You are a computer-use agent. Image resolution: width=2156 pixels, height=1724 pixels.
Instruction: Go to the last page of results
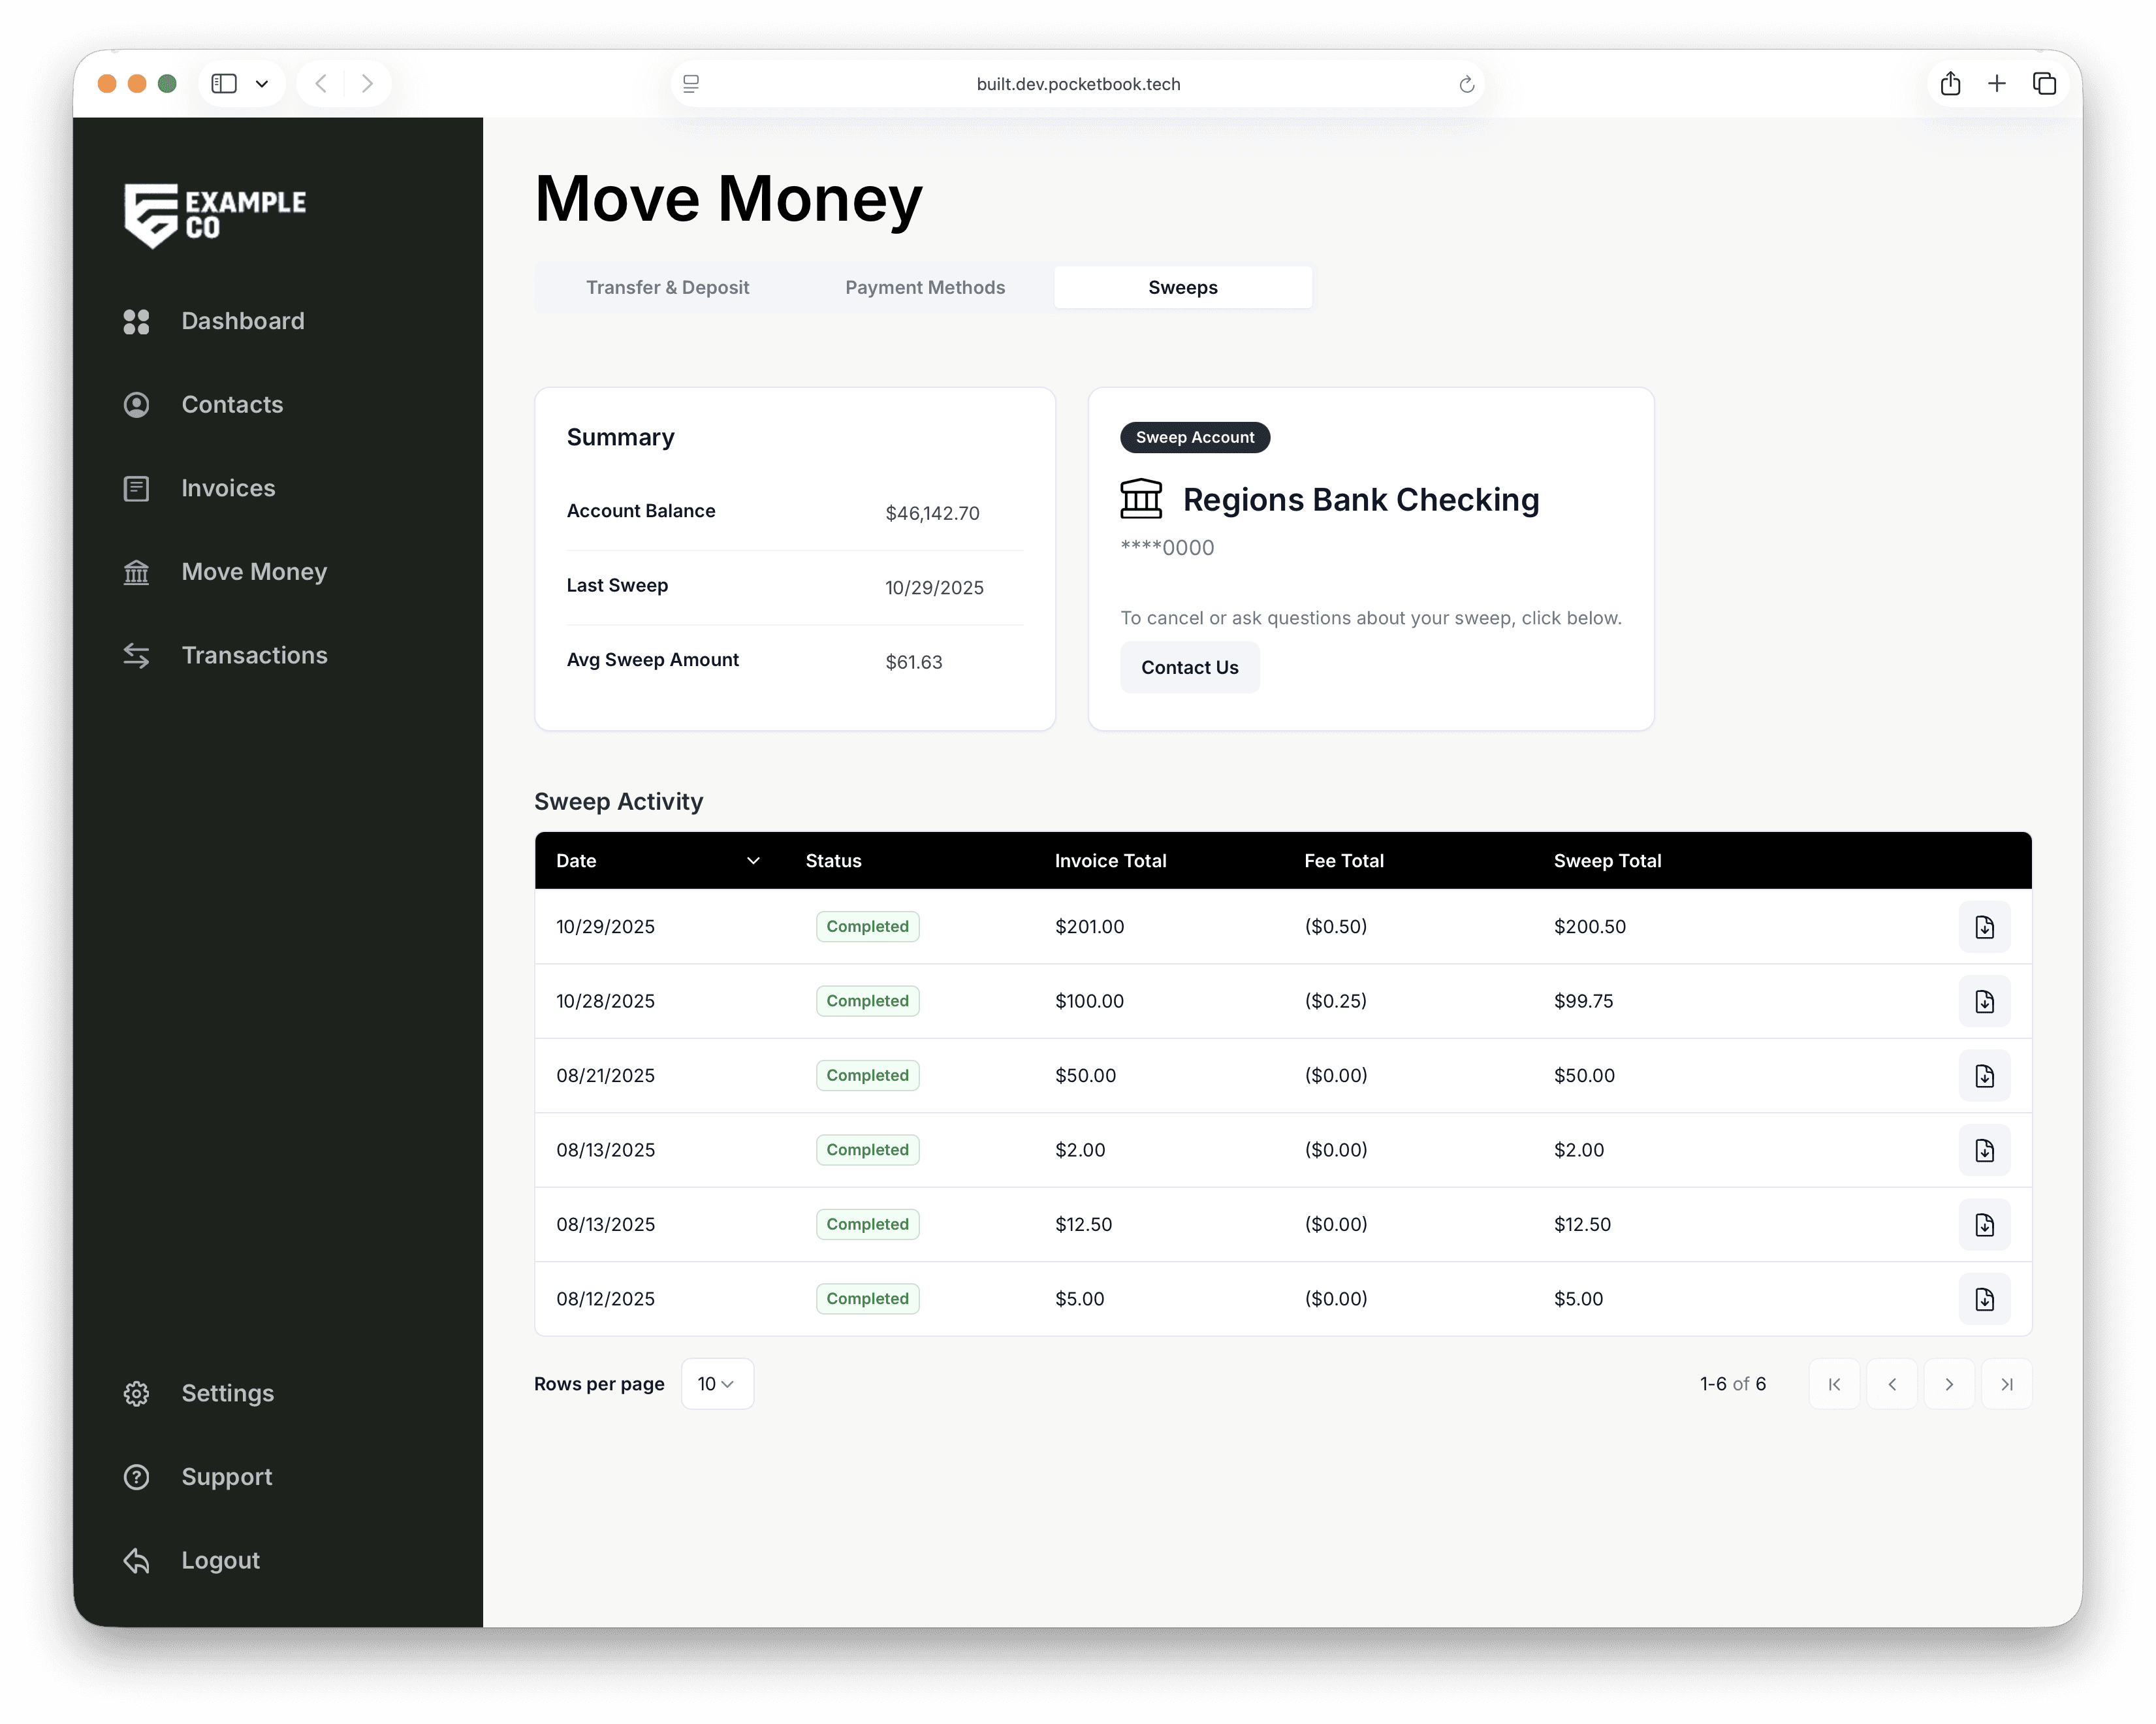2006,1384
